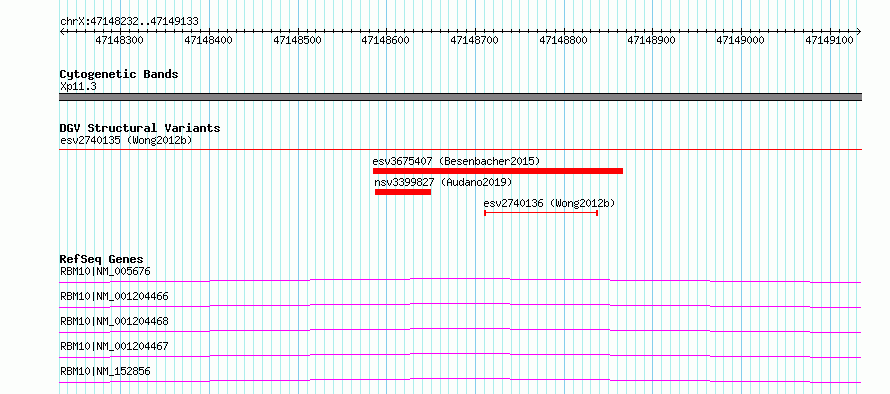Select the RBM10|NM_005676 gene label

click(105, 271)
